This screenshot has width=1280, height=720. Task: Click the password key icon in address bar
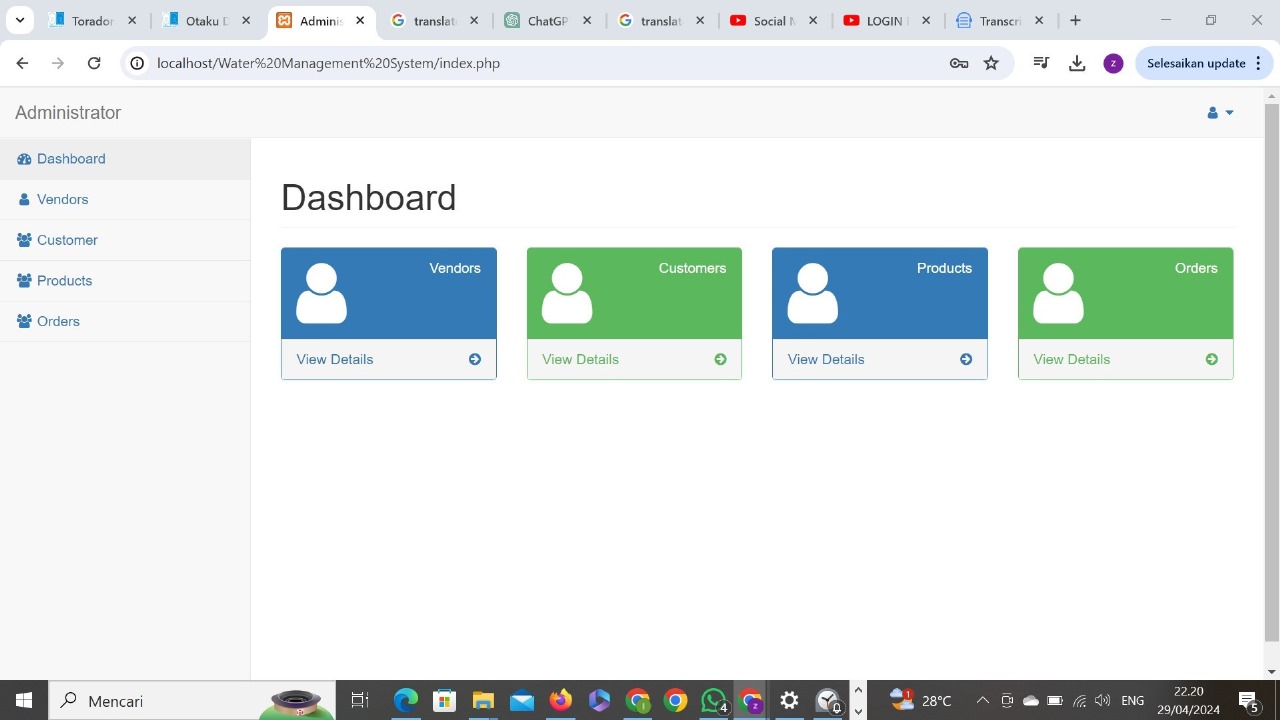[958, 62]
